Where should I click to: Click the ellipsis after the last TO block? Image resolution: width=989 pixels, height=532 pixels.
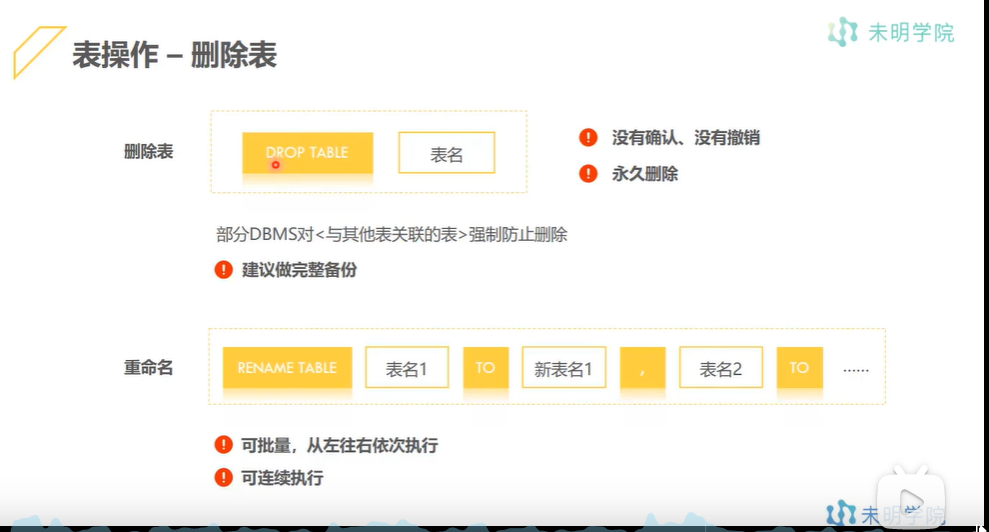click(x=856, y=370)
